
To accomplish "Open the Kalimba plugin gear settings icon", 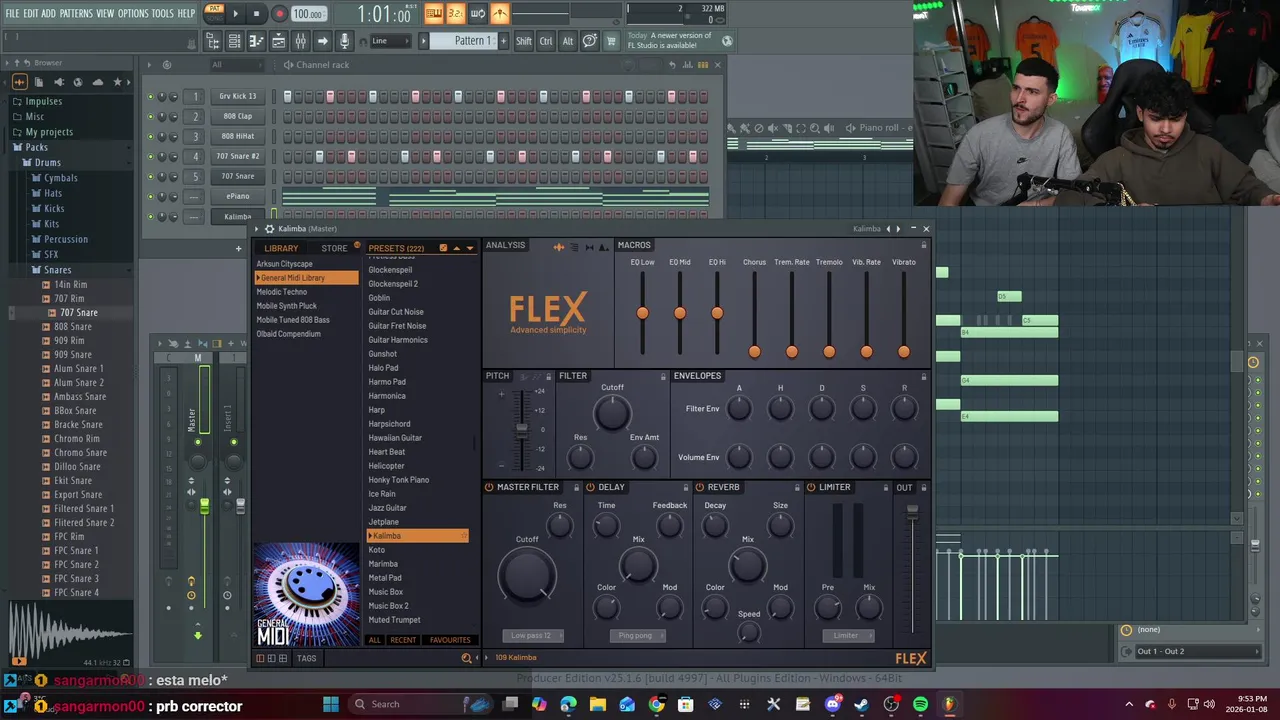I will pos(269,229).
